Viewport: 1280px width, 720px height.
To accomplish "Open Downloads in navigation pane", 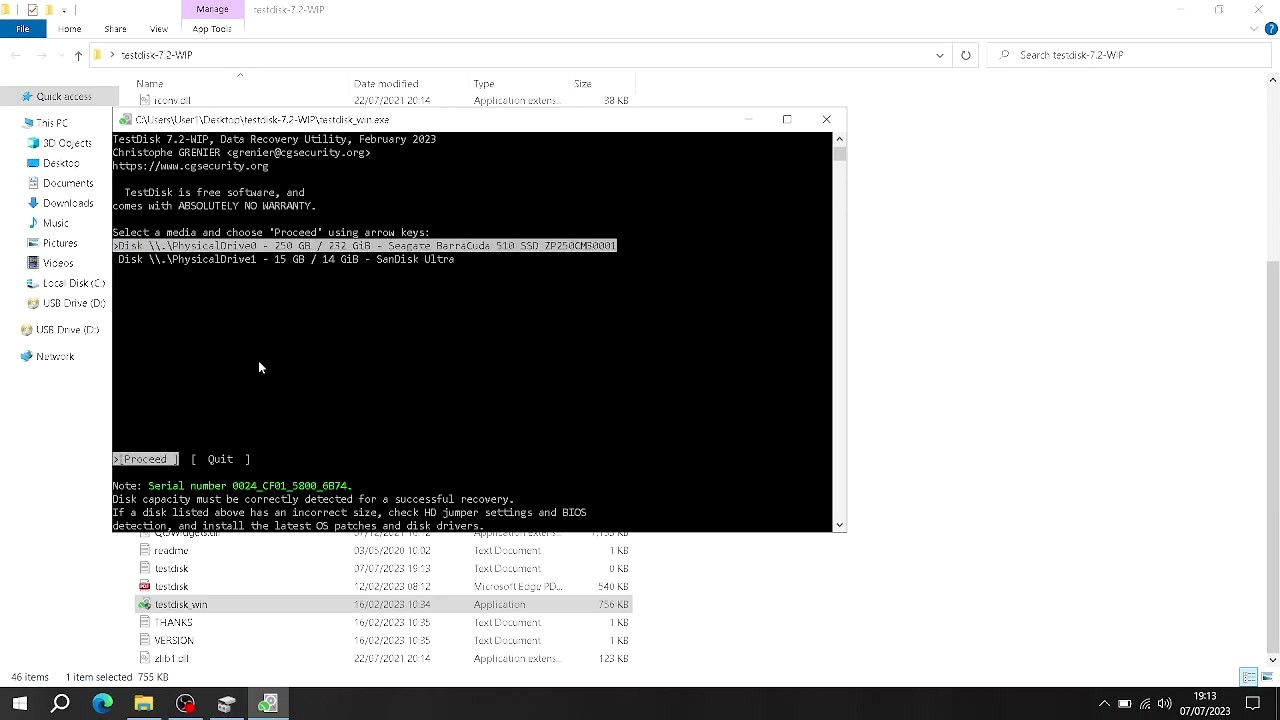I will click(x=68, y=203).
